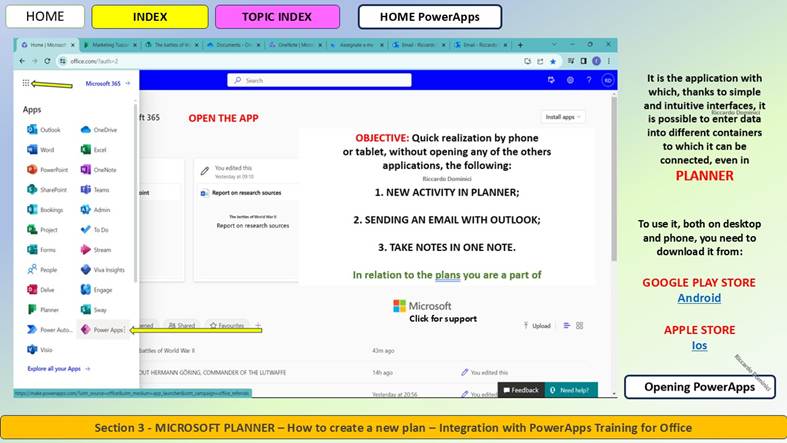Switch to the Documents browser tab
The image size is (787, 443).
233,45
